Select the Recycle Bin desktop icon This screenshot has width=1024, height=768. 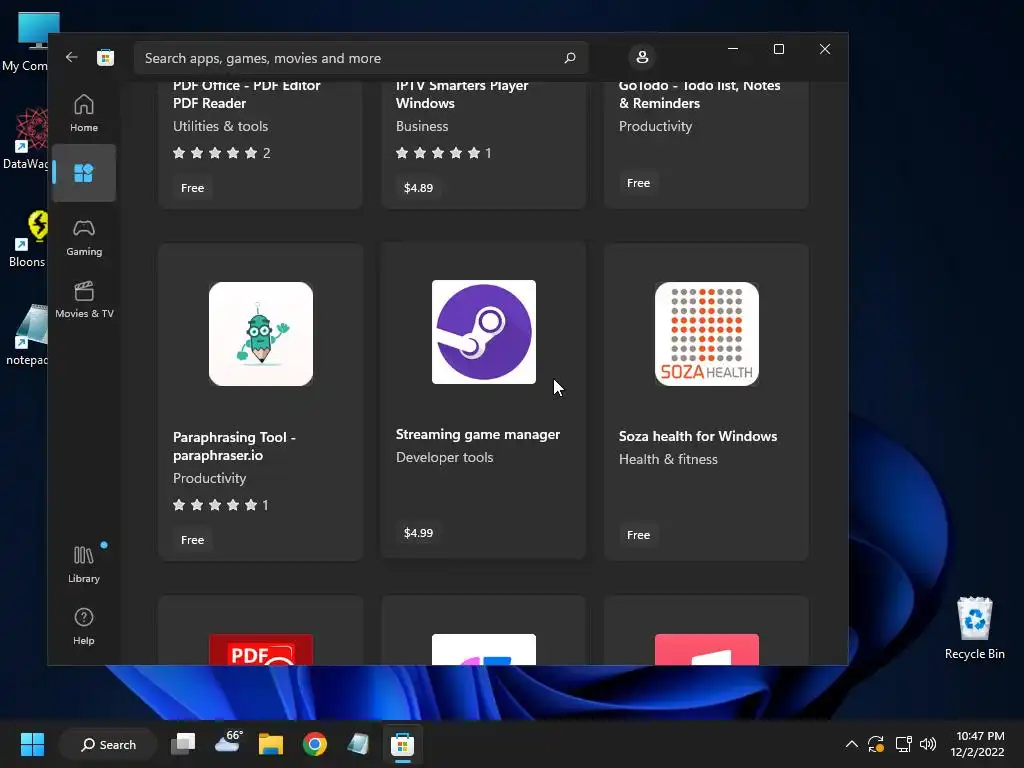(x=974, y=628)
